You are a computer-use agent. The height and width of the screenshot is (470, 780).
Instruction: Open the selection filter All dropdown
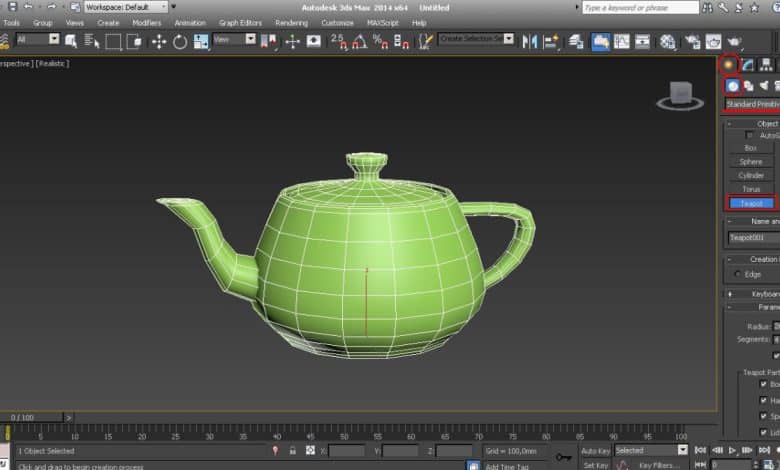[38, 39]
